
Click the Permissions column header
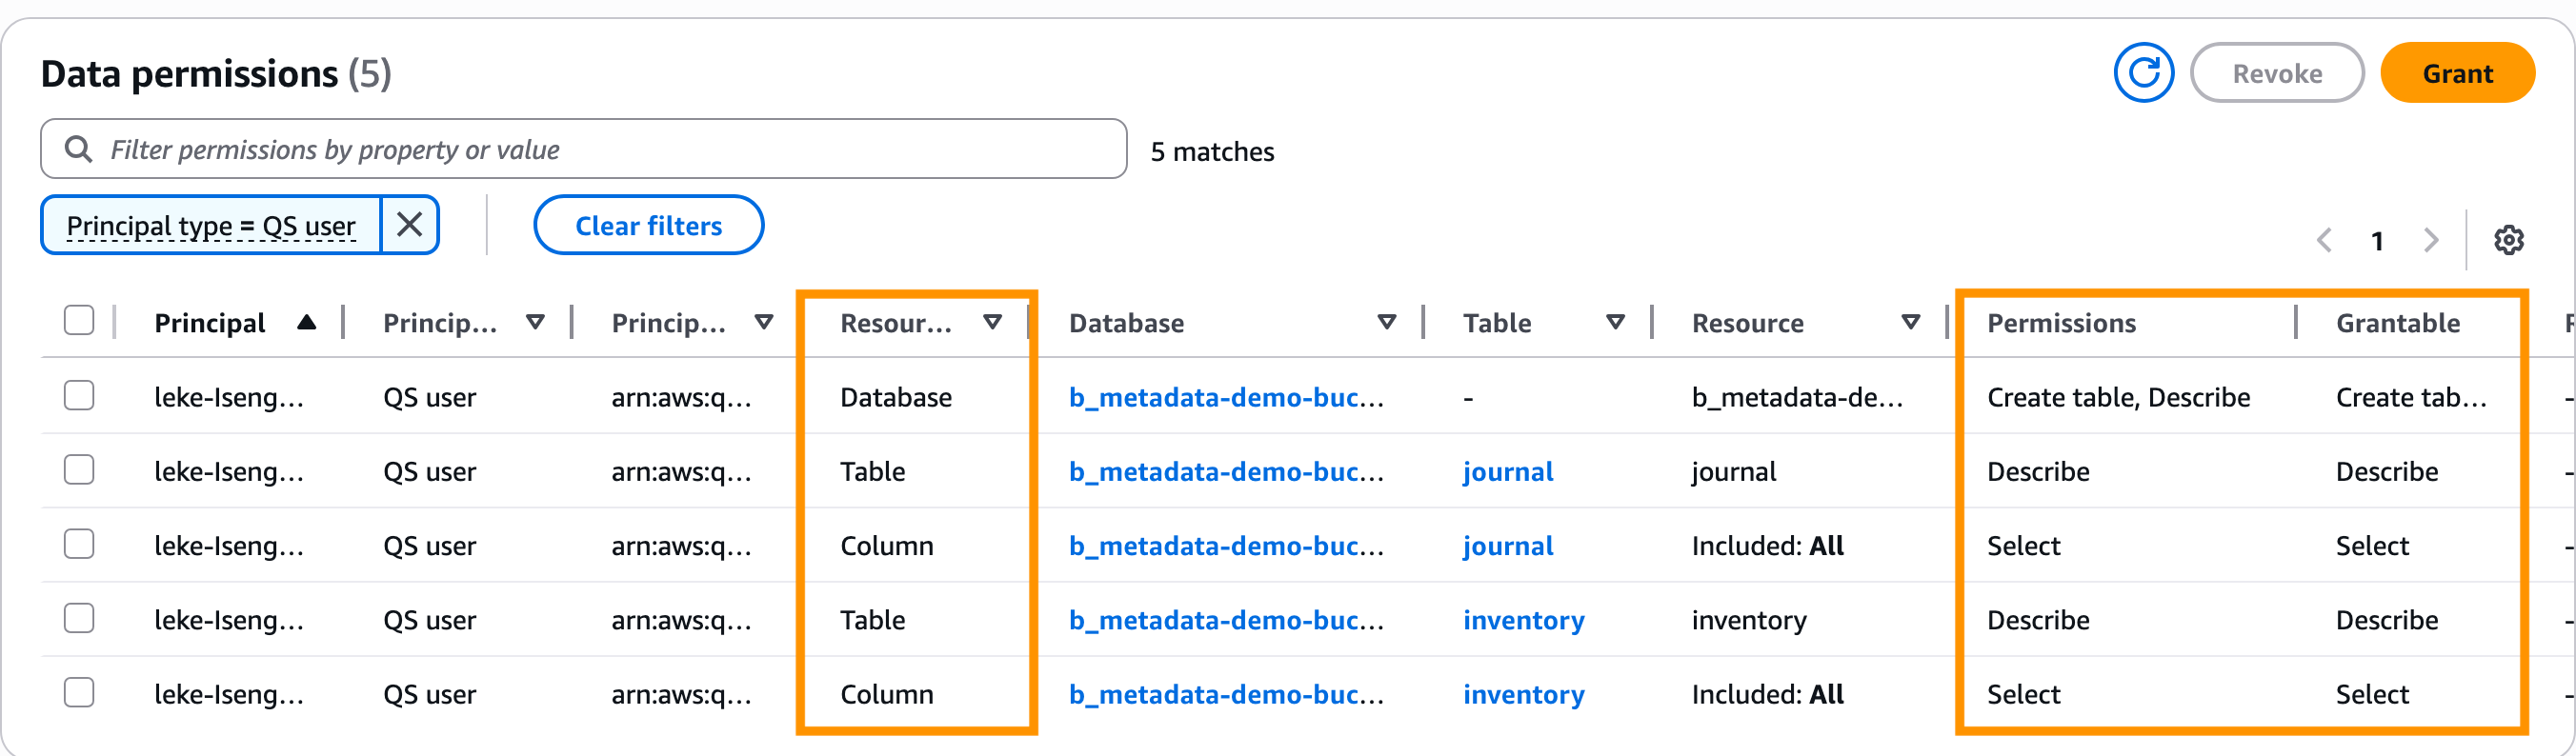point(2061,323)
